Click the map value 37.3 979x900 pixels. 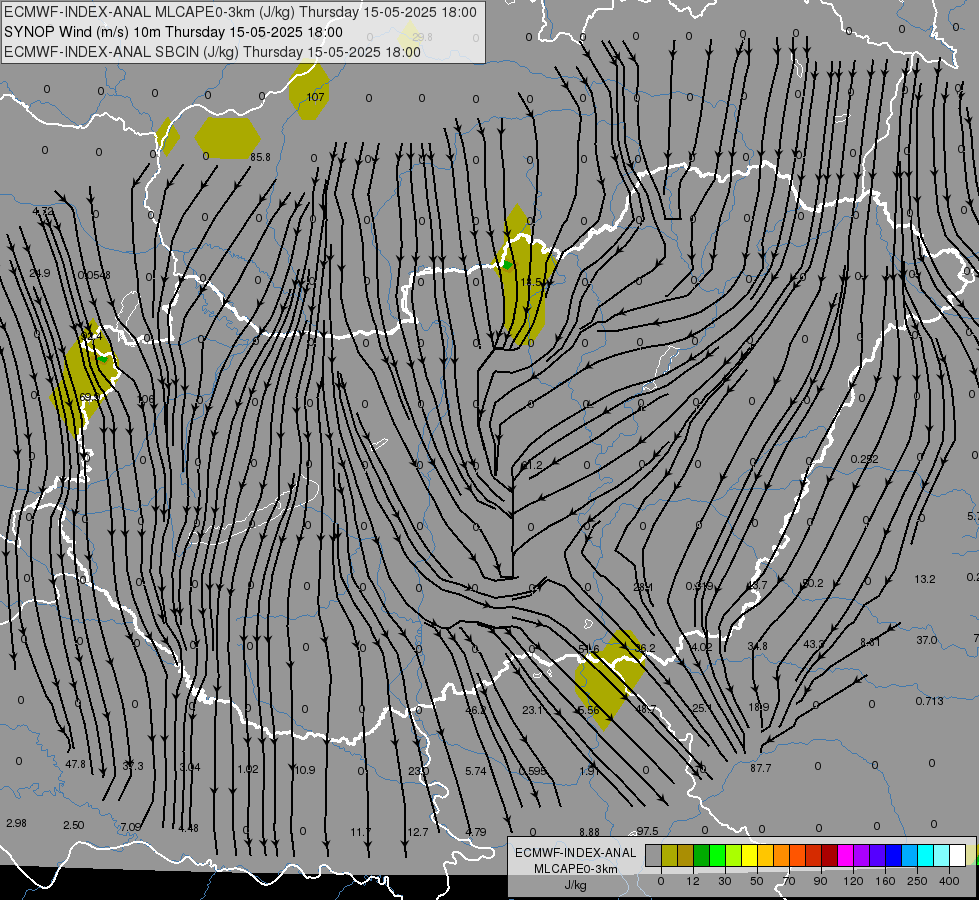coord(132,766)
